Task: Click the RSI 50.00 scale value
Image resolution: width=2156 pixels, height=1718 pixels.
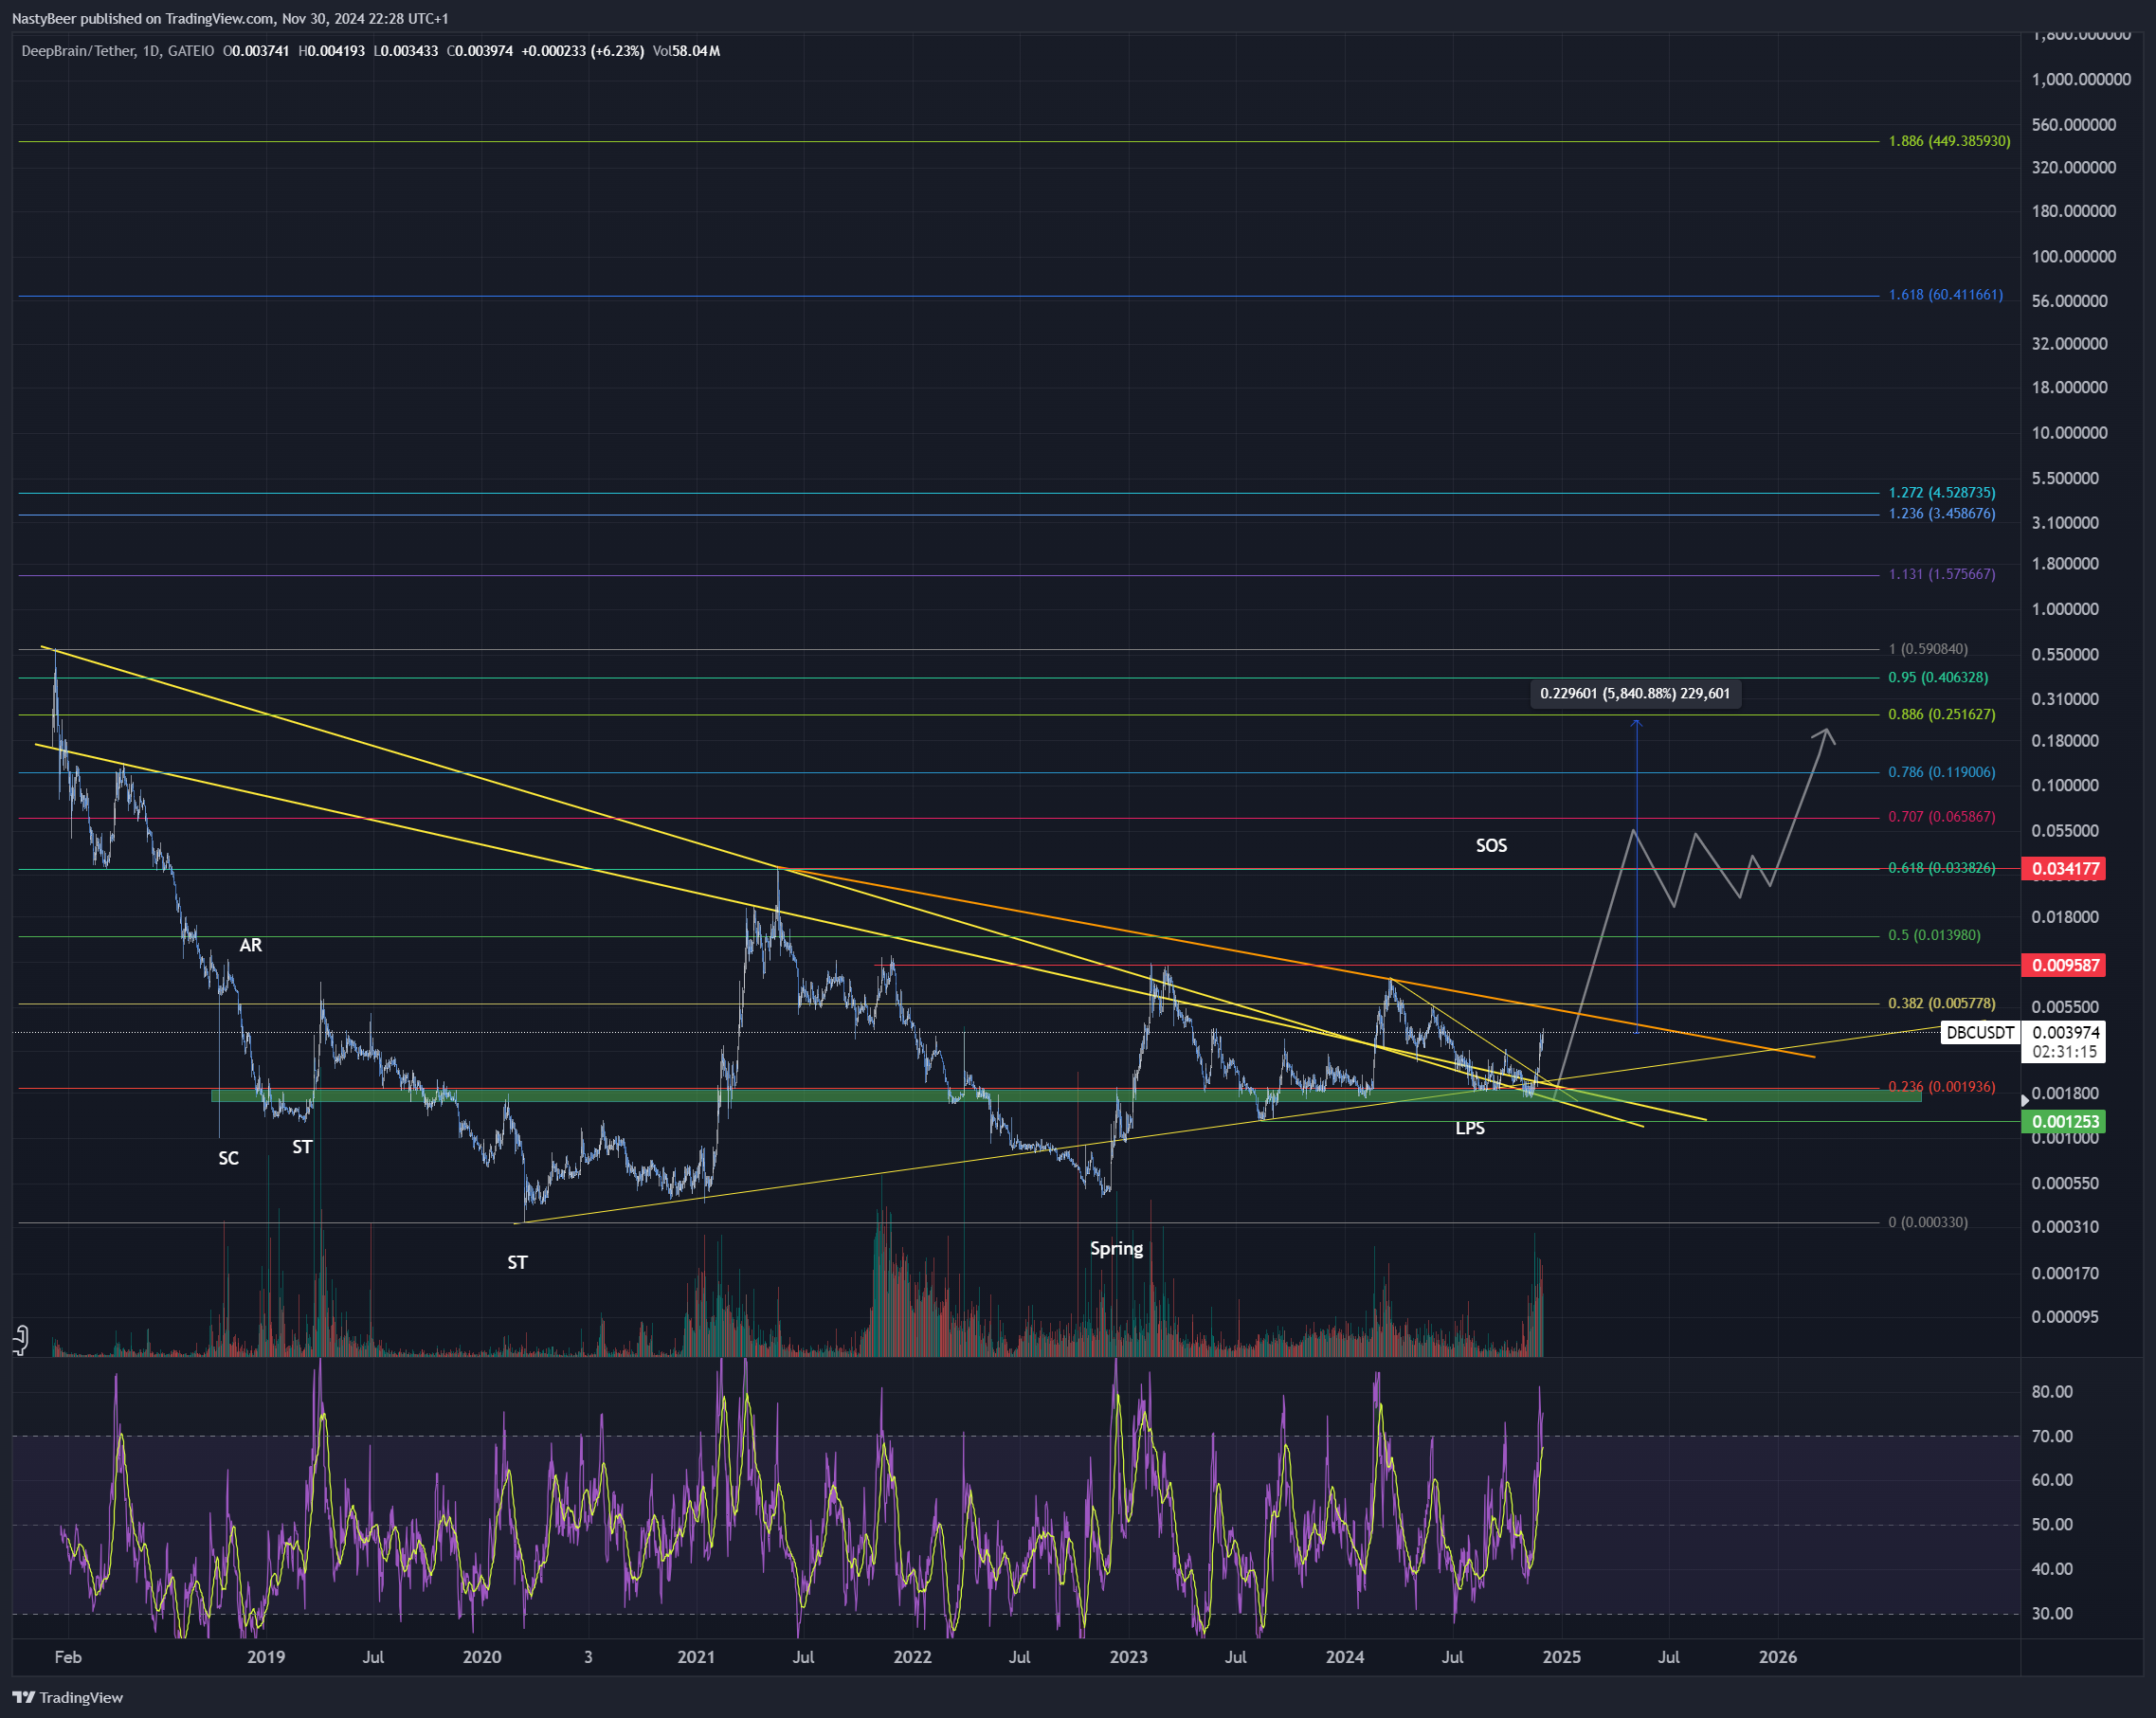Action: (2052, 1524)
